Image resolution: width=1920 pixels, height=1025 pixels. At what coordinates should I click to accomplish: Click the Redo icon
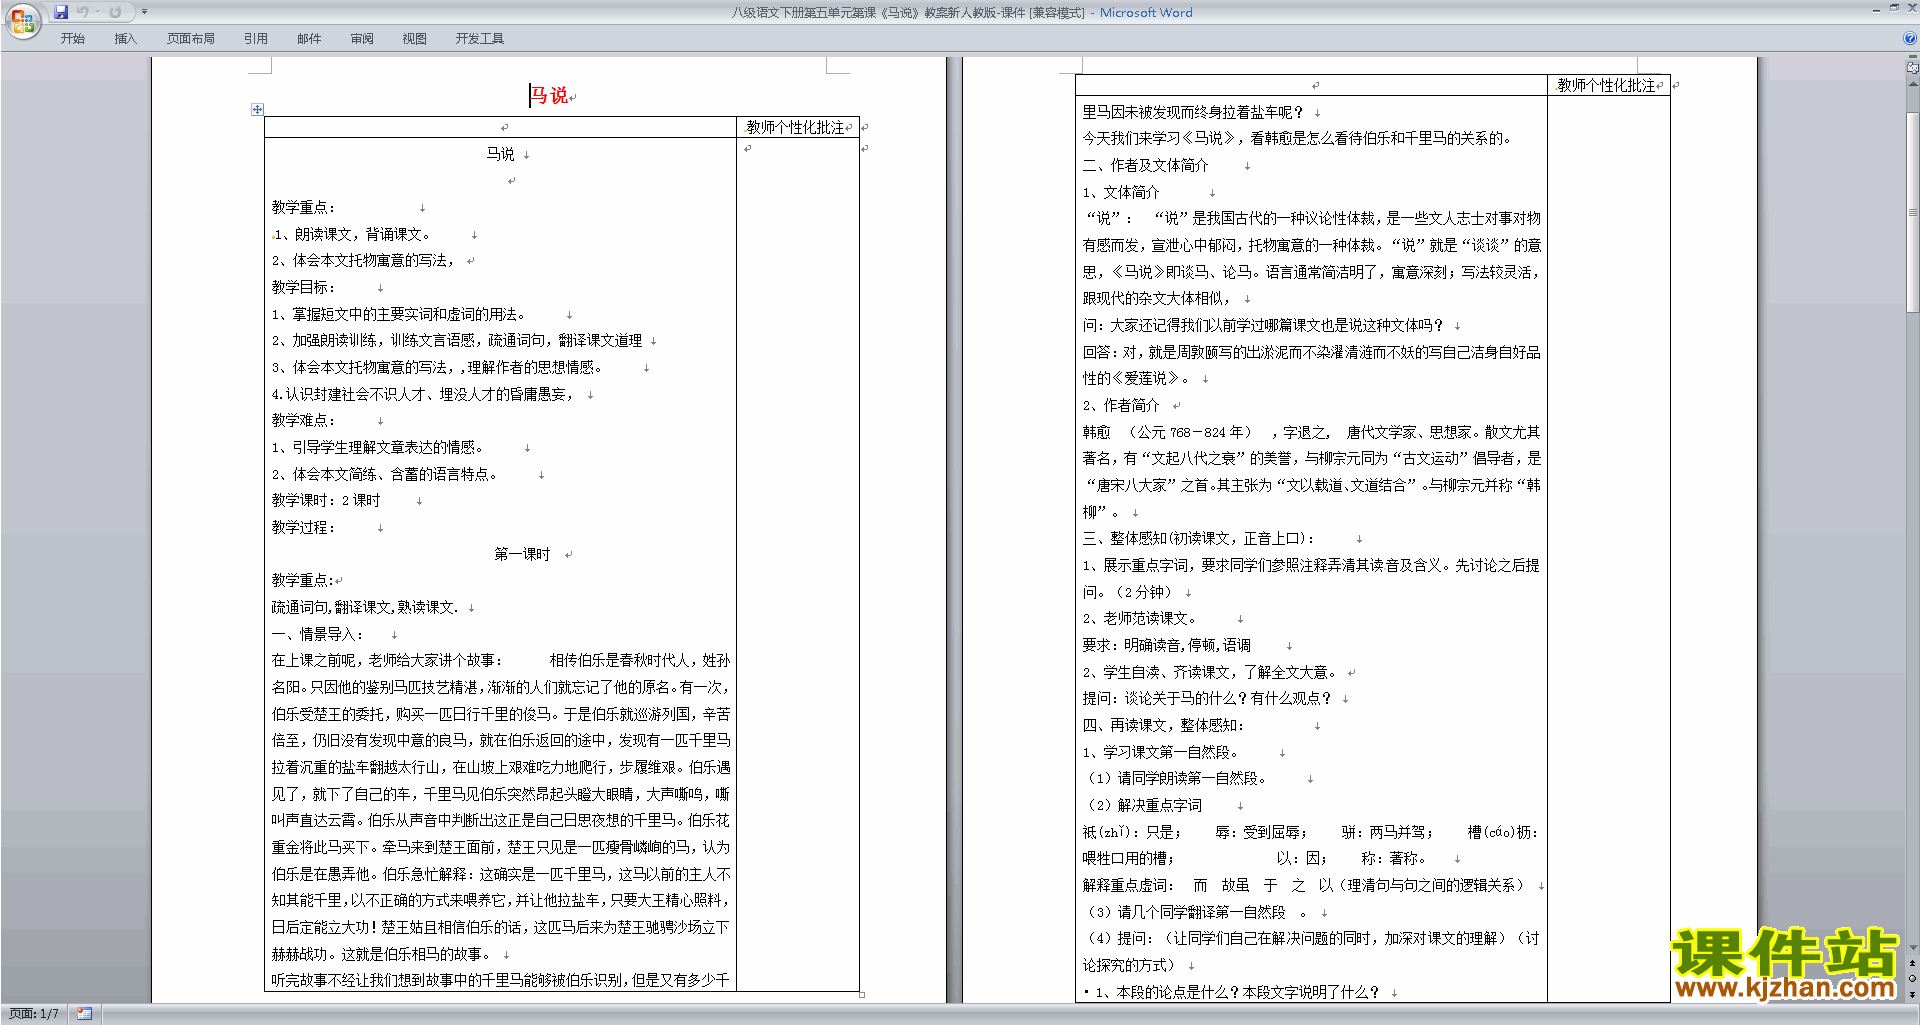pyautogui.click(x=115, y=12)
